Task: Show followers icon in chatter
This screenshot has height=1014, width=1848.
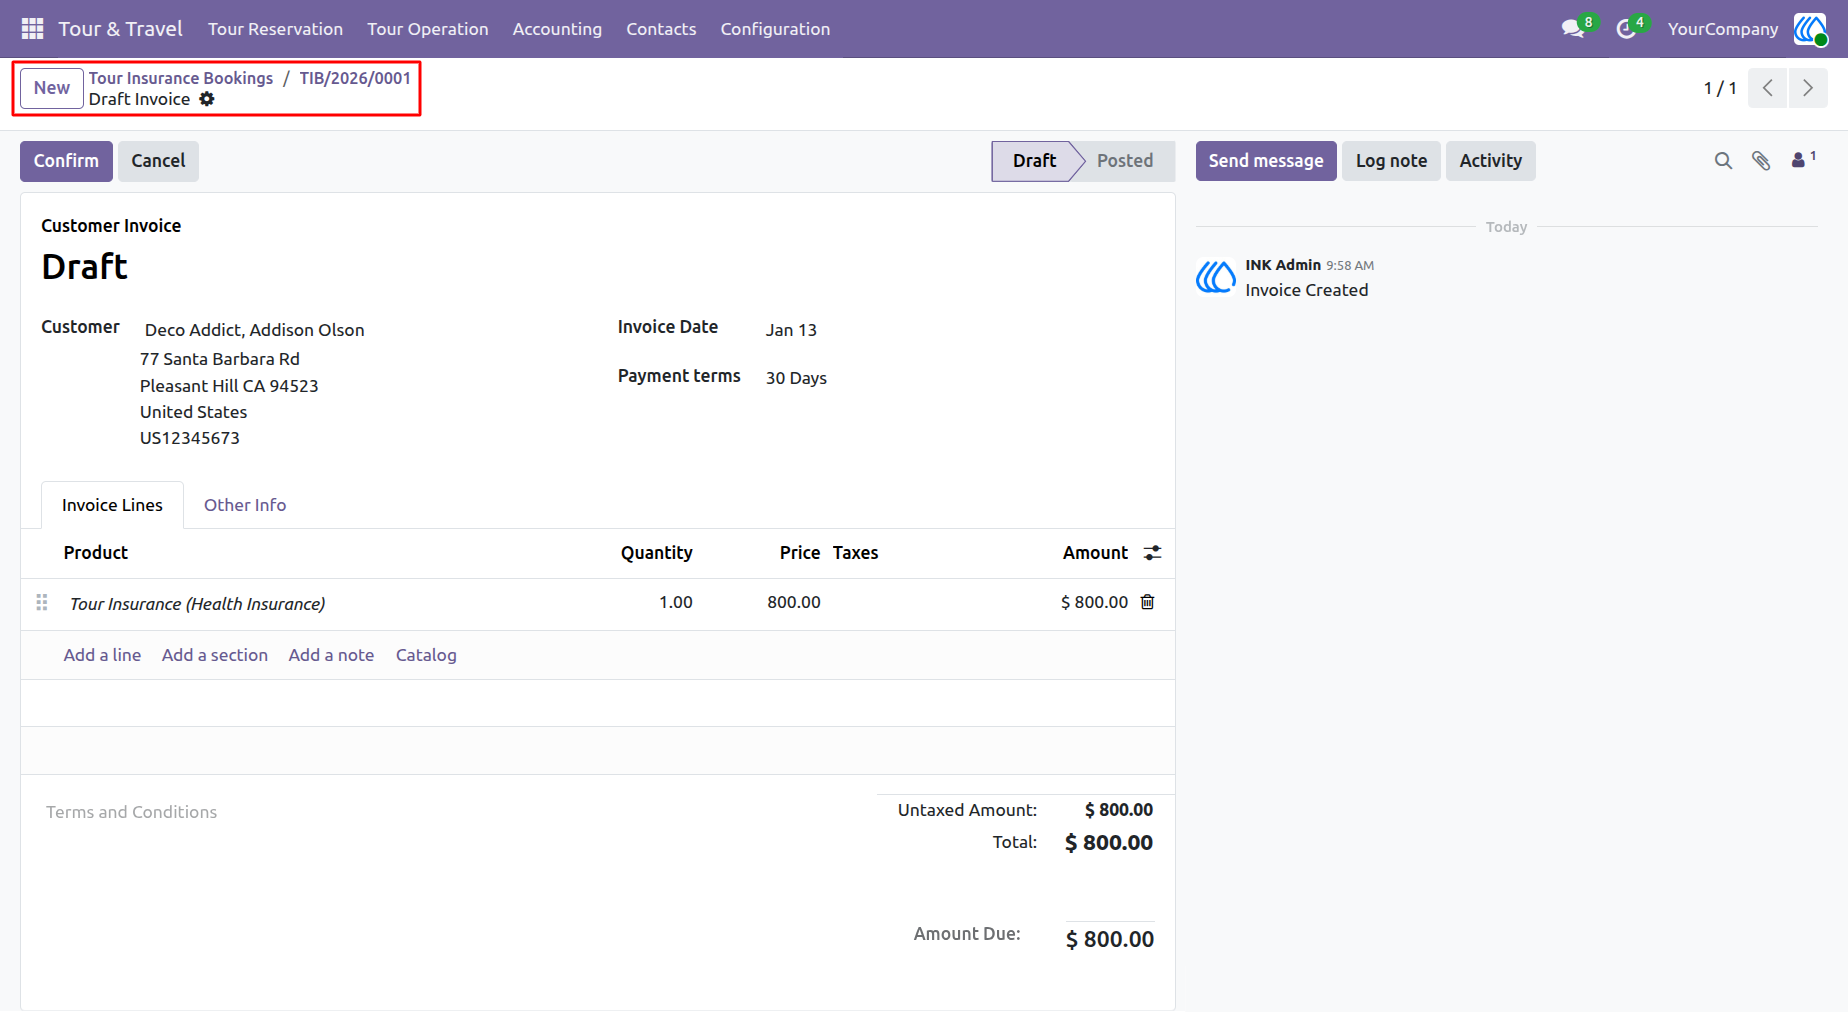Action: [1803, 160]
